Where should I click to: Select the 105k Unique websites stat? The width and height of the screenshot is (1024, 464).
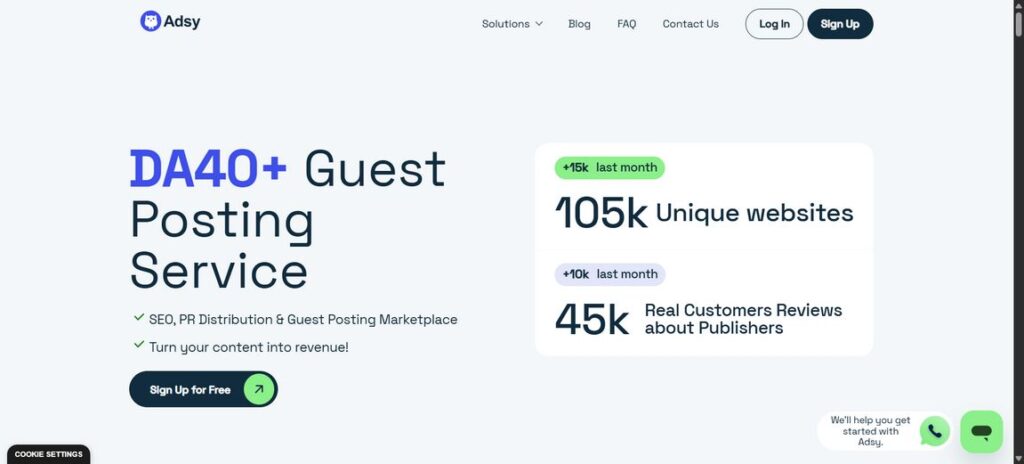pos(704,213)
